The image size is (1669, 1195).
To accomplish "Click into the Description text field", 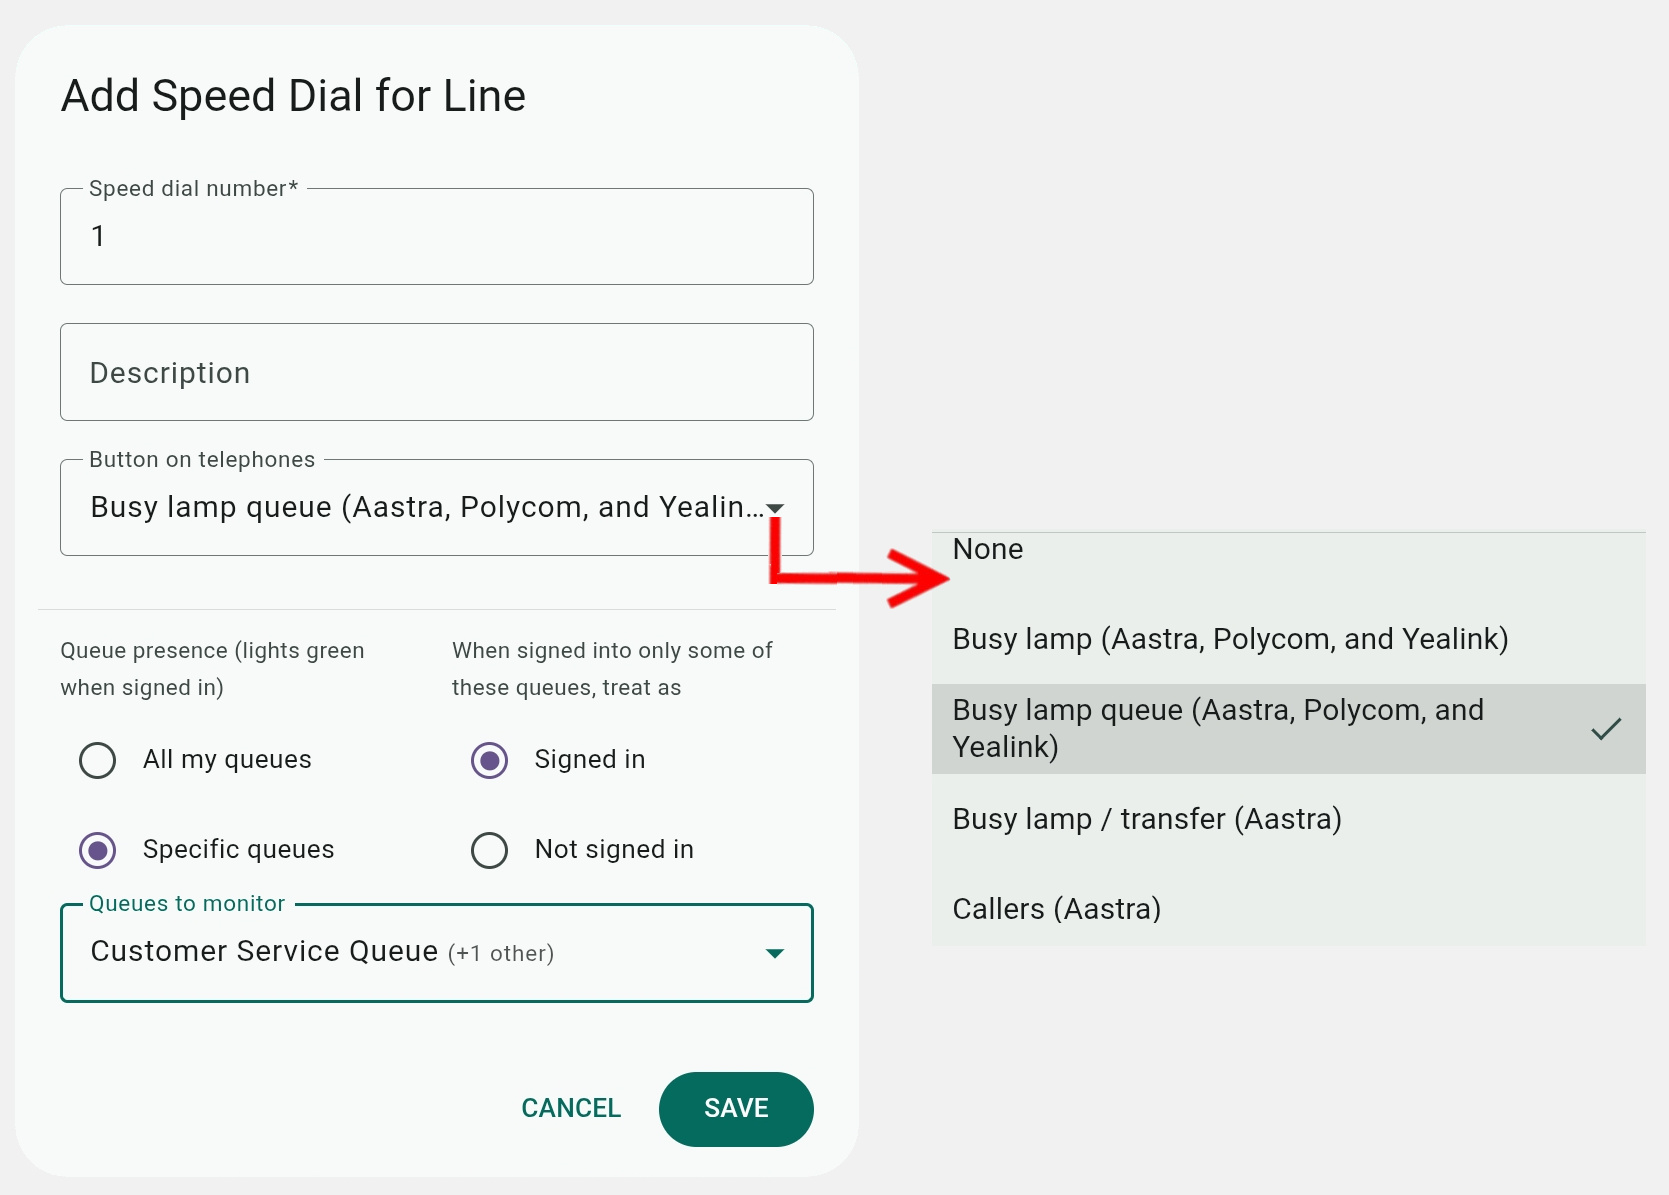I will 437,372.
